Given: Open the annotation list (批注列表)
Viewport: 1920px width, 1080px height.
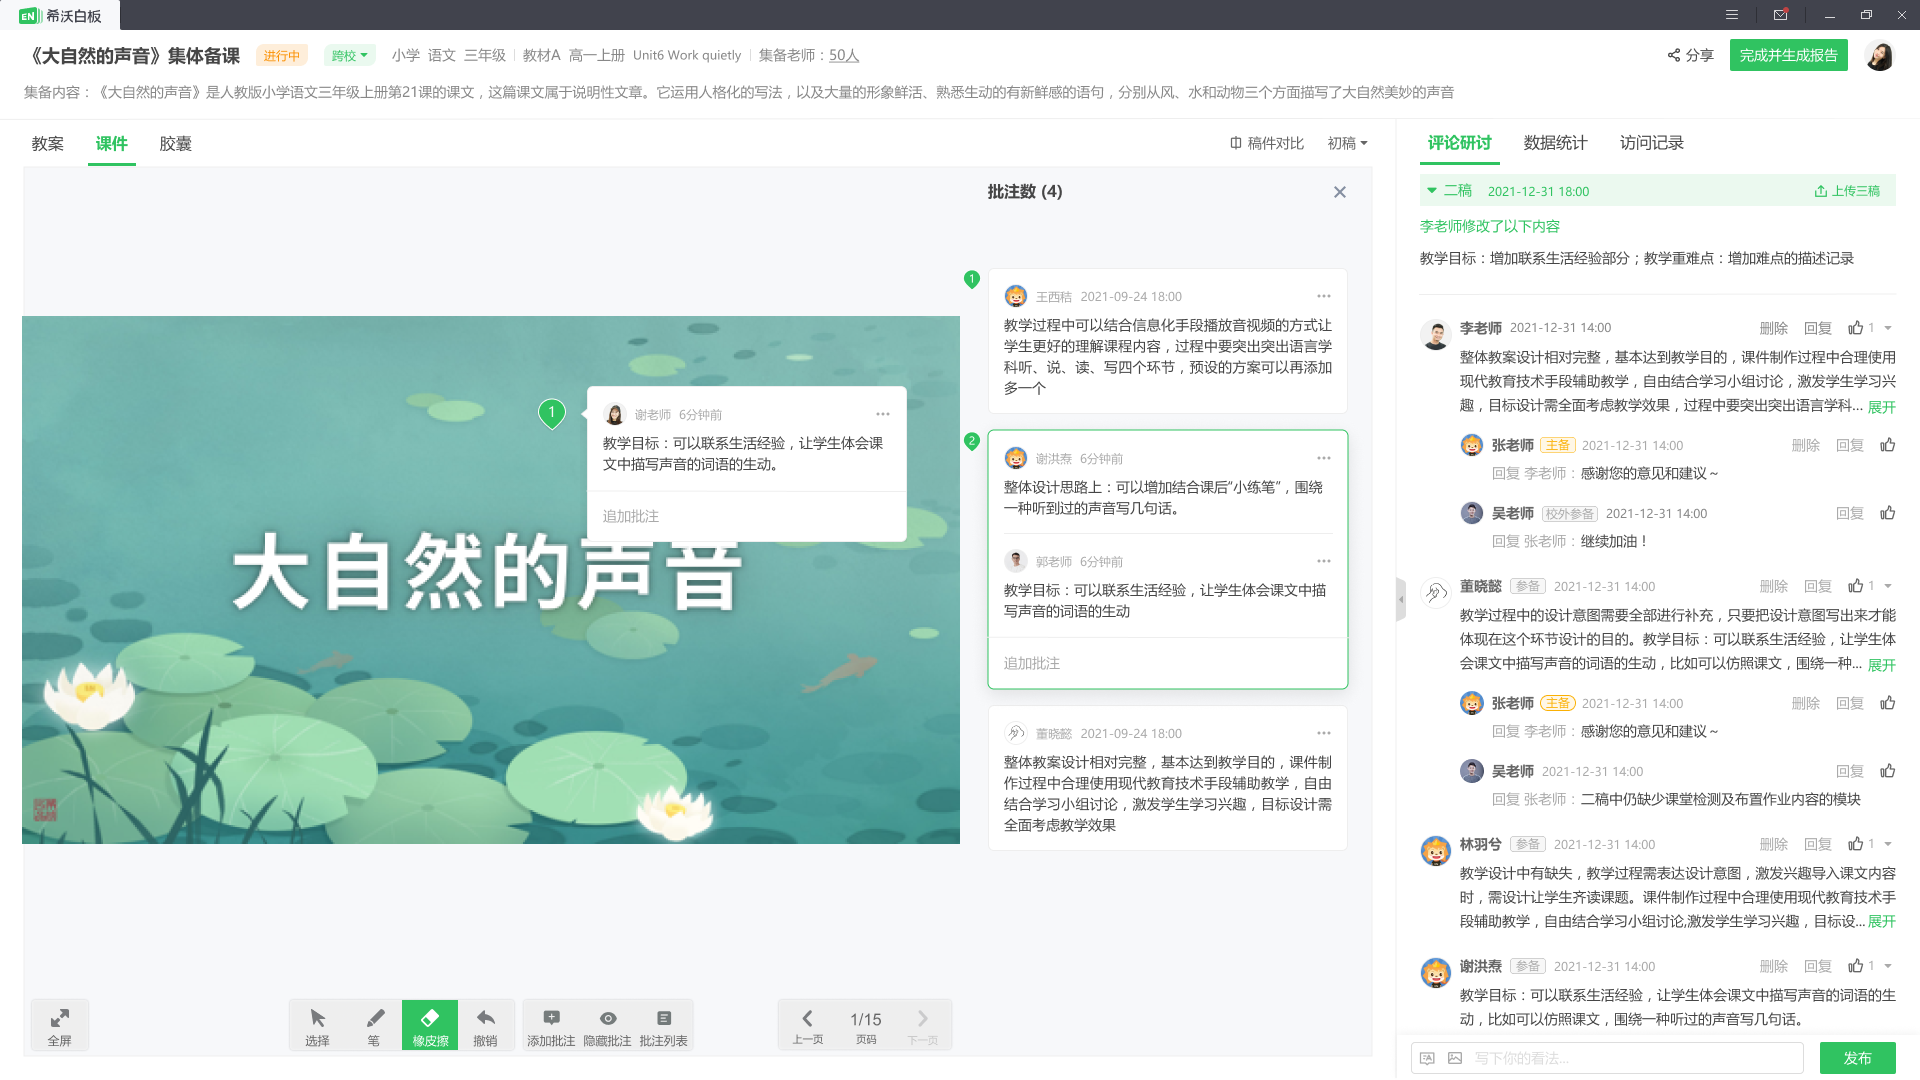Looking at the screenshot, I should coord(663,1024).
